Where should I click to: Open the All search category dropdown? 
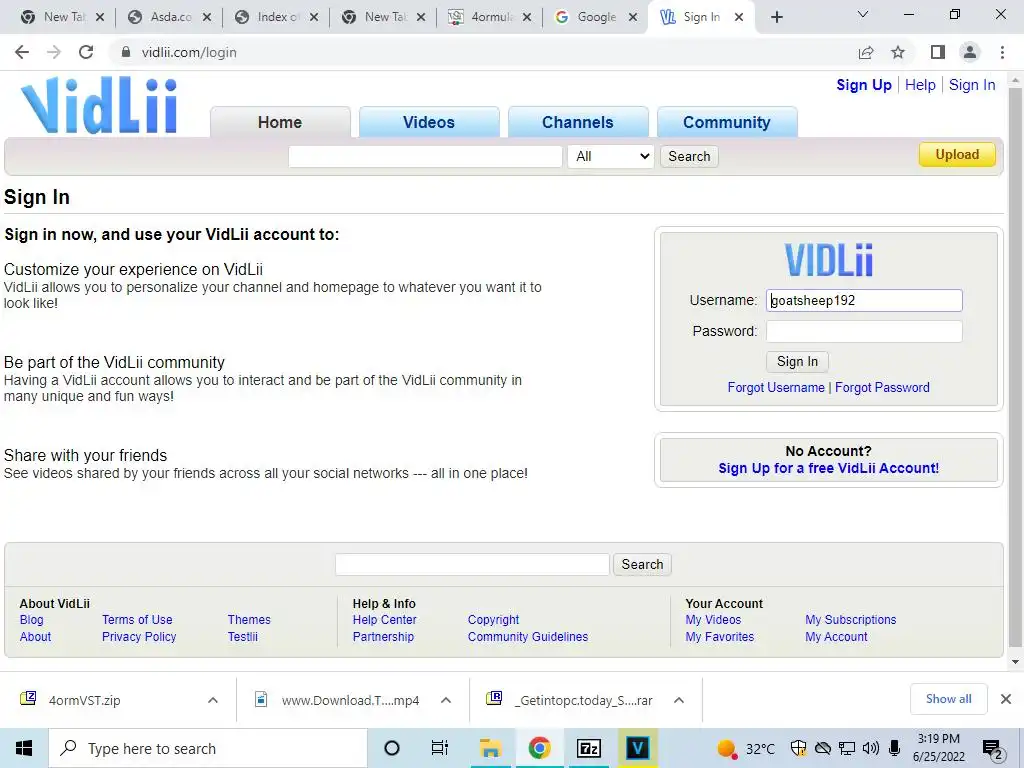pyautogui.click(x=611, y=156)
